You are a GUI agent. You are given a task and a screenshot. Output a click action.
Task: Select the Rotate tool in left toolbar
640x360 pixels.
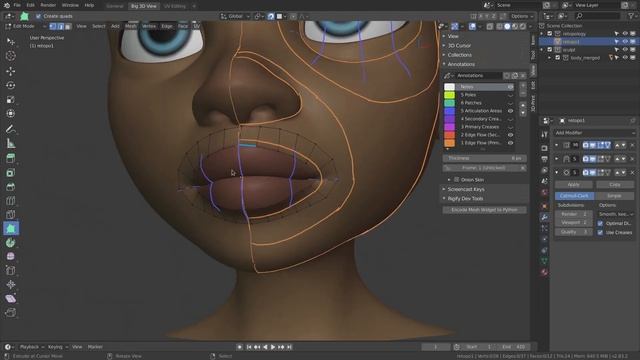[x=11, y=85]
